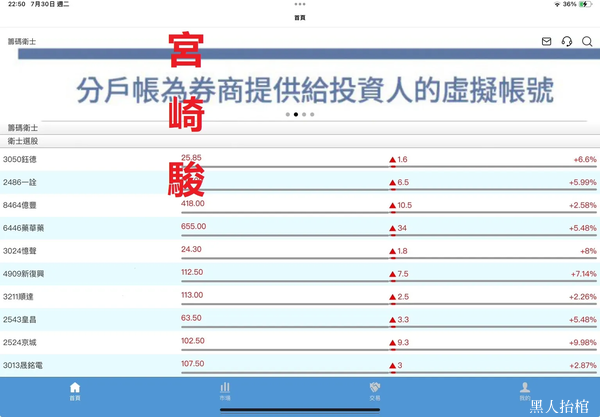
Task: Open stock 3013晟銘電 row
Action: (x=23, y=365)
